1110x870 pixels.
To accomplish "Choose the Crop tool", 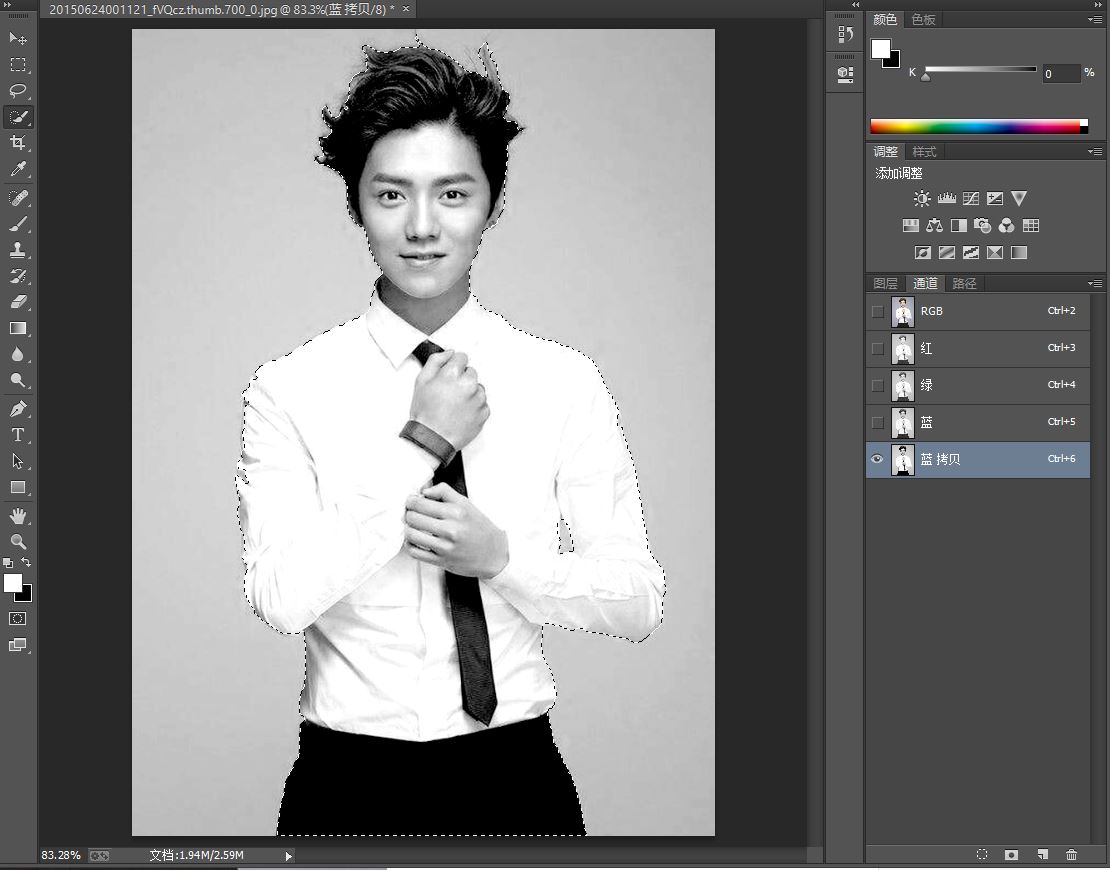I will click(x=18, y=144).
